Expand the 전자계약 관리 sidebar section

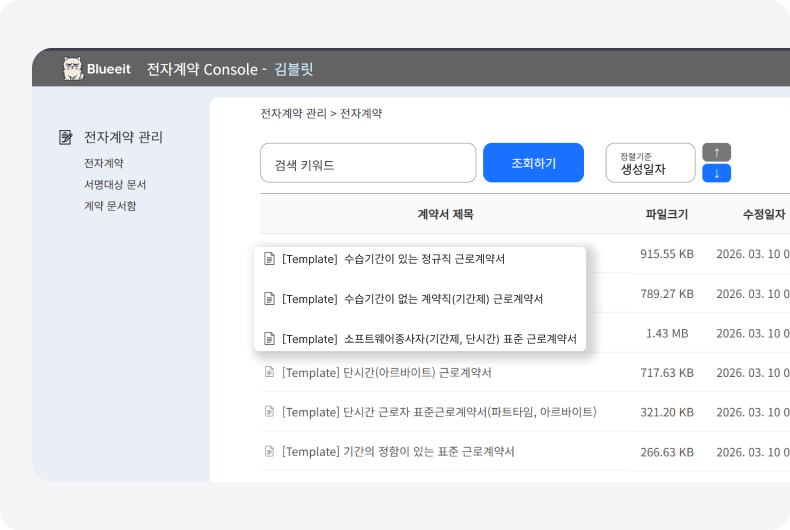[x=123, y=137]
